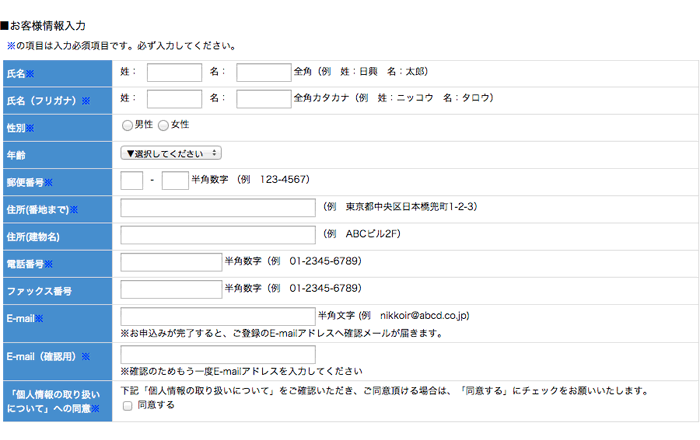This screenshot has height=440, width=700.
Task: Click the example text ABCビル2F
Action: (373, 234)
